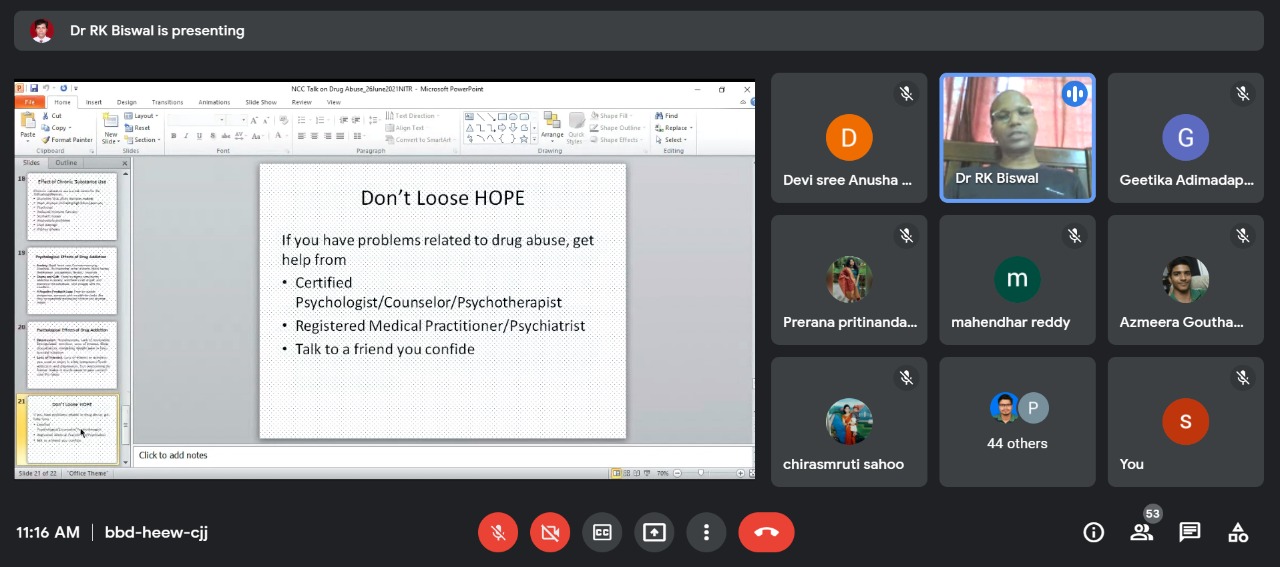The height and width of the screenshot is (567, 1280).
Task: Click the 44 others participant tile
Action: coord(1017,422)
